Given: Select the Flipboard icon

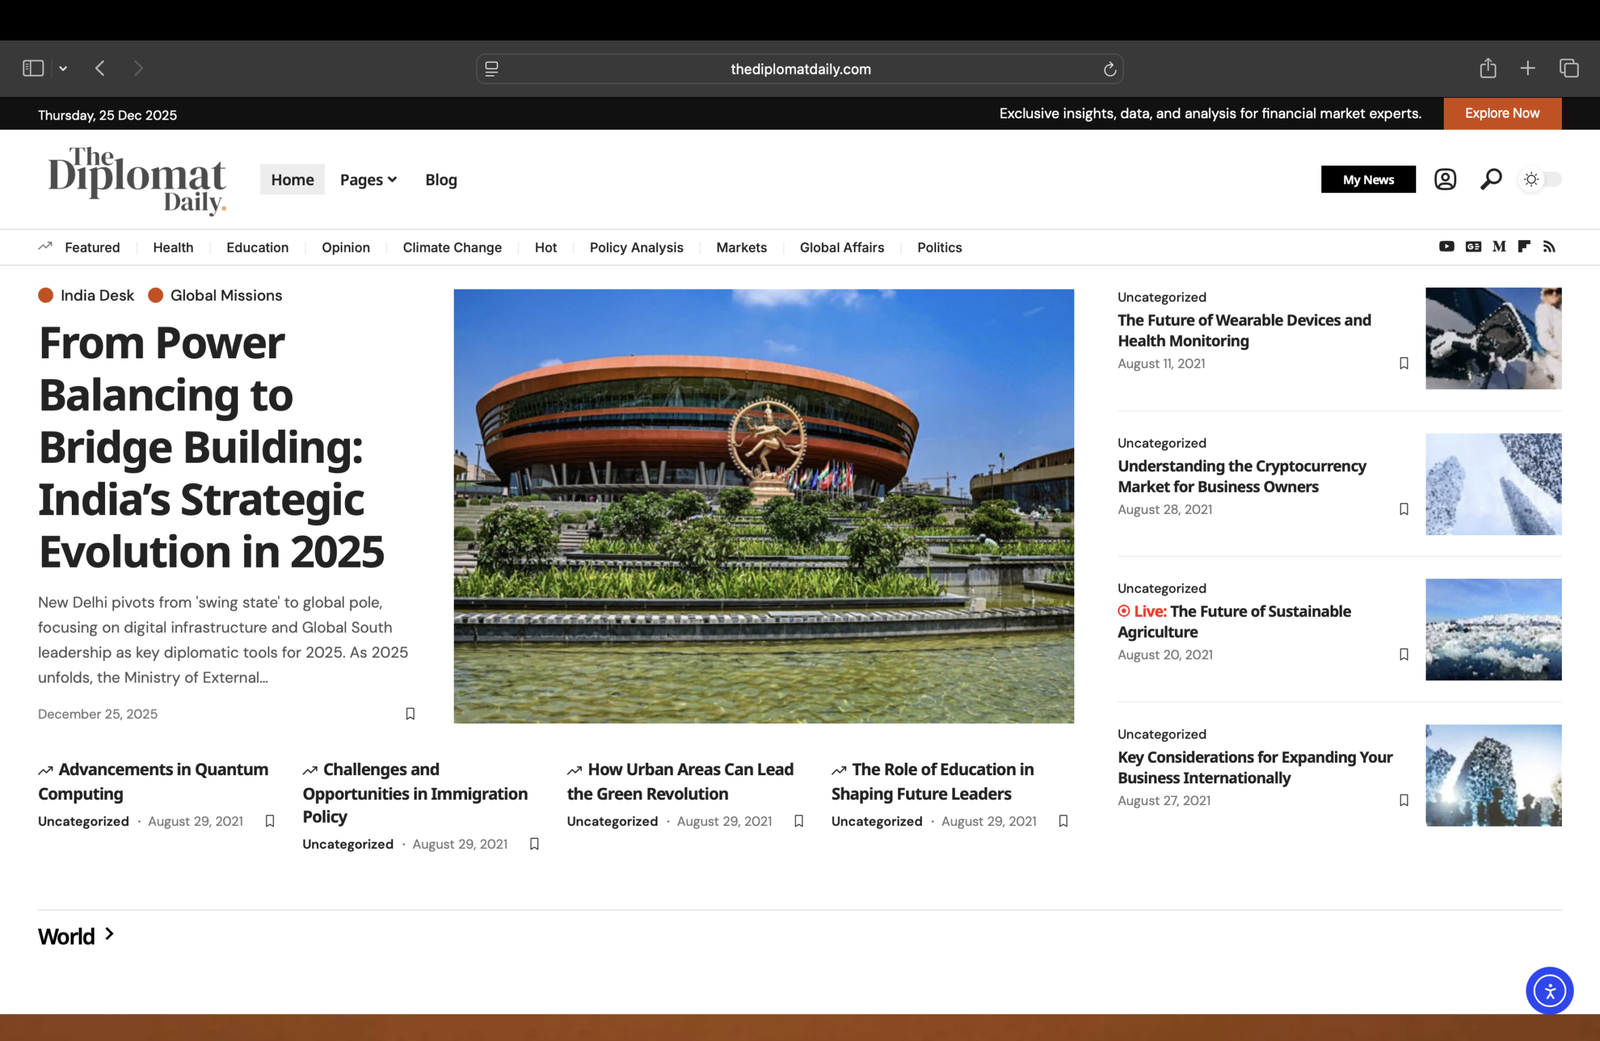Looking at the screenshot, I should [1523, 246].
